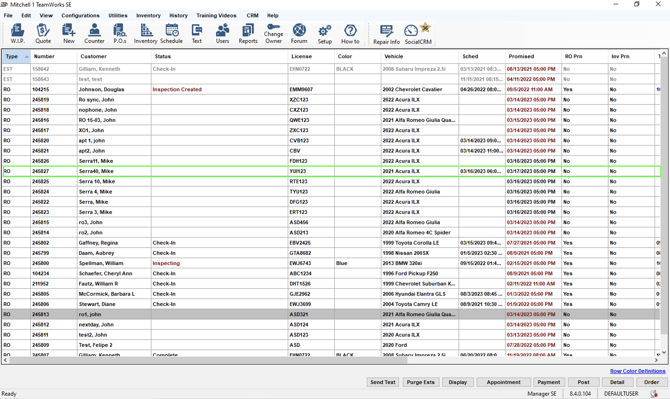Open the Training Videos menu
This screenshot has height=399, width=670.
coord(216,15)
